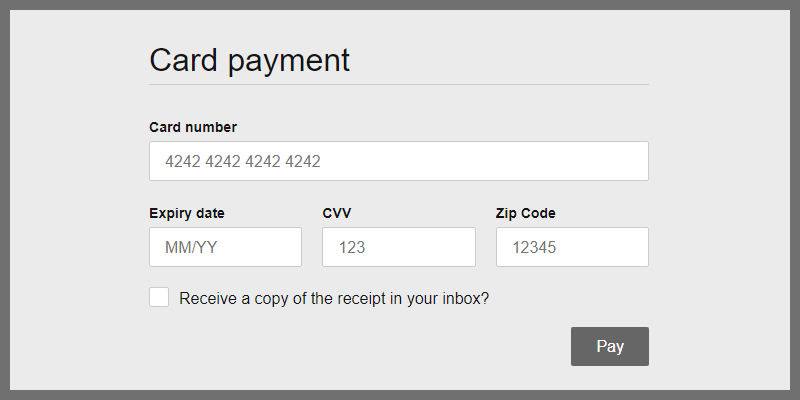Click the 'Card payment' heading

click(x=249, y=60)
